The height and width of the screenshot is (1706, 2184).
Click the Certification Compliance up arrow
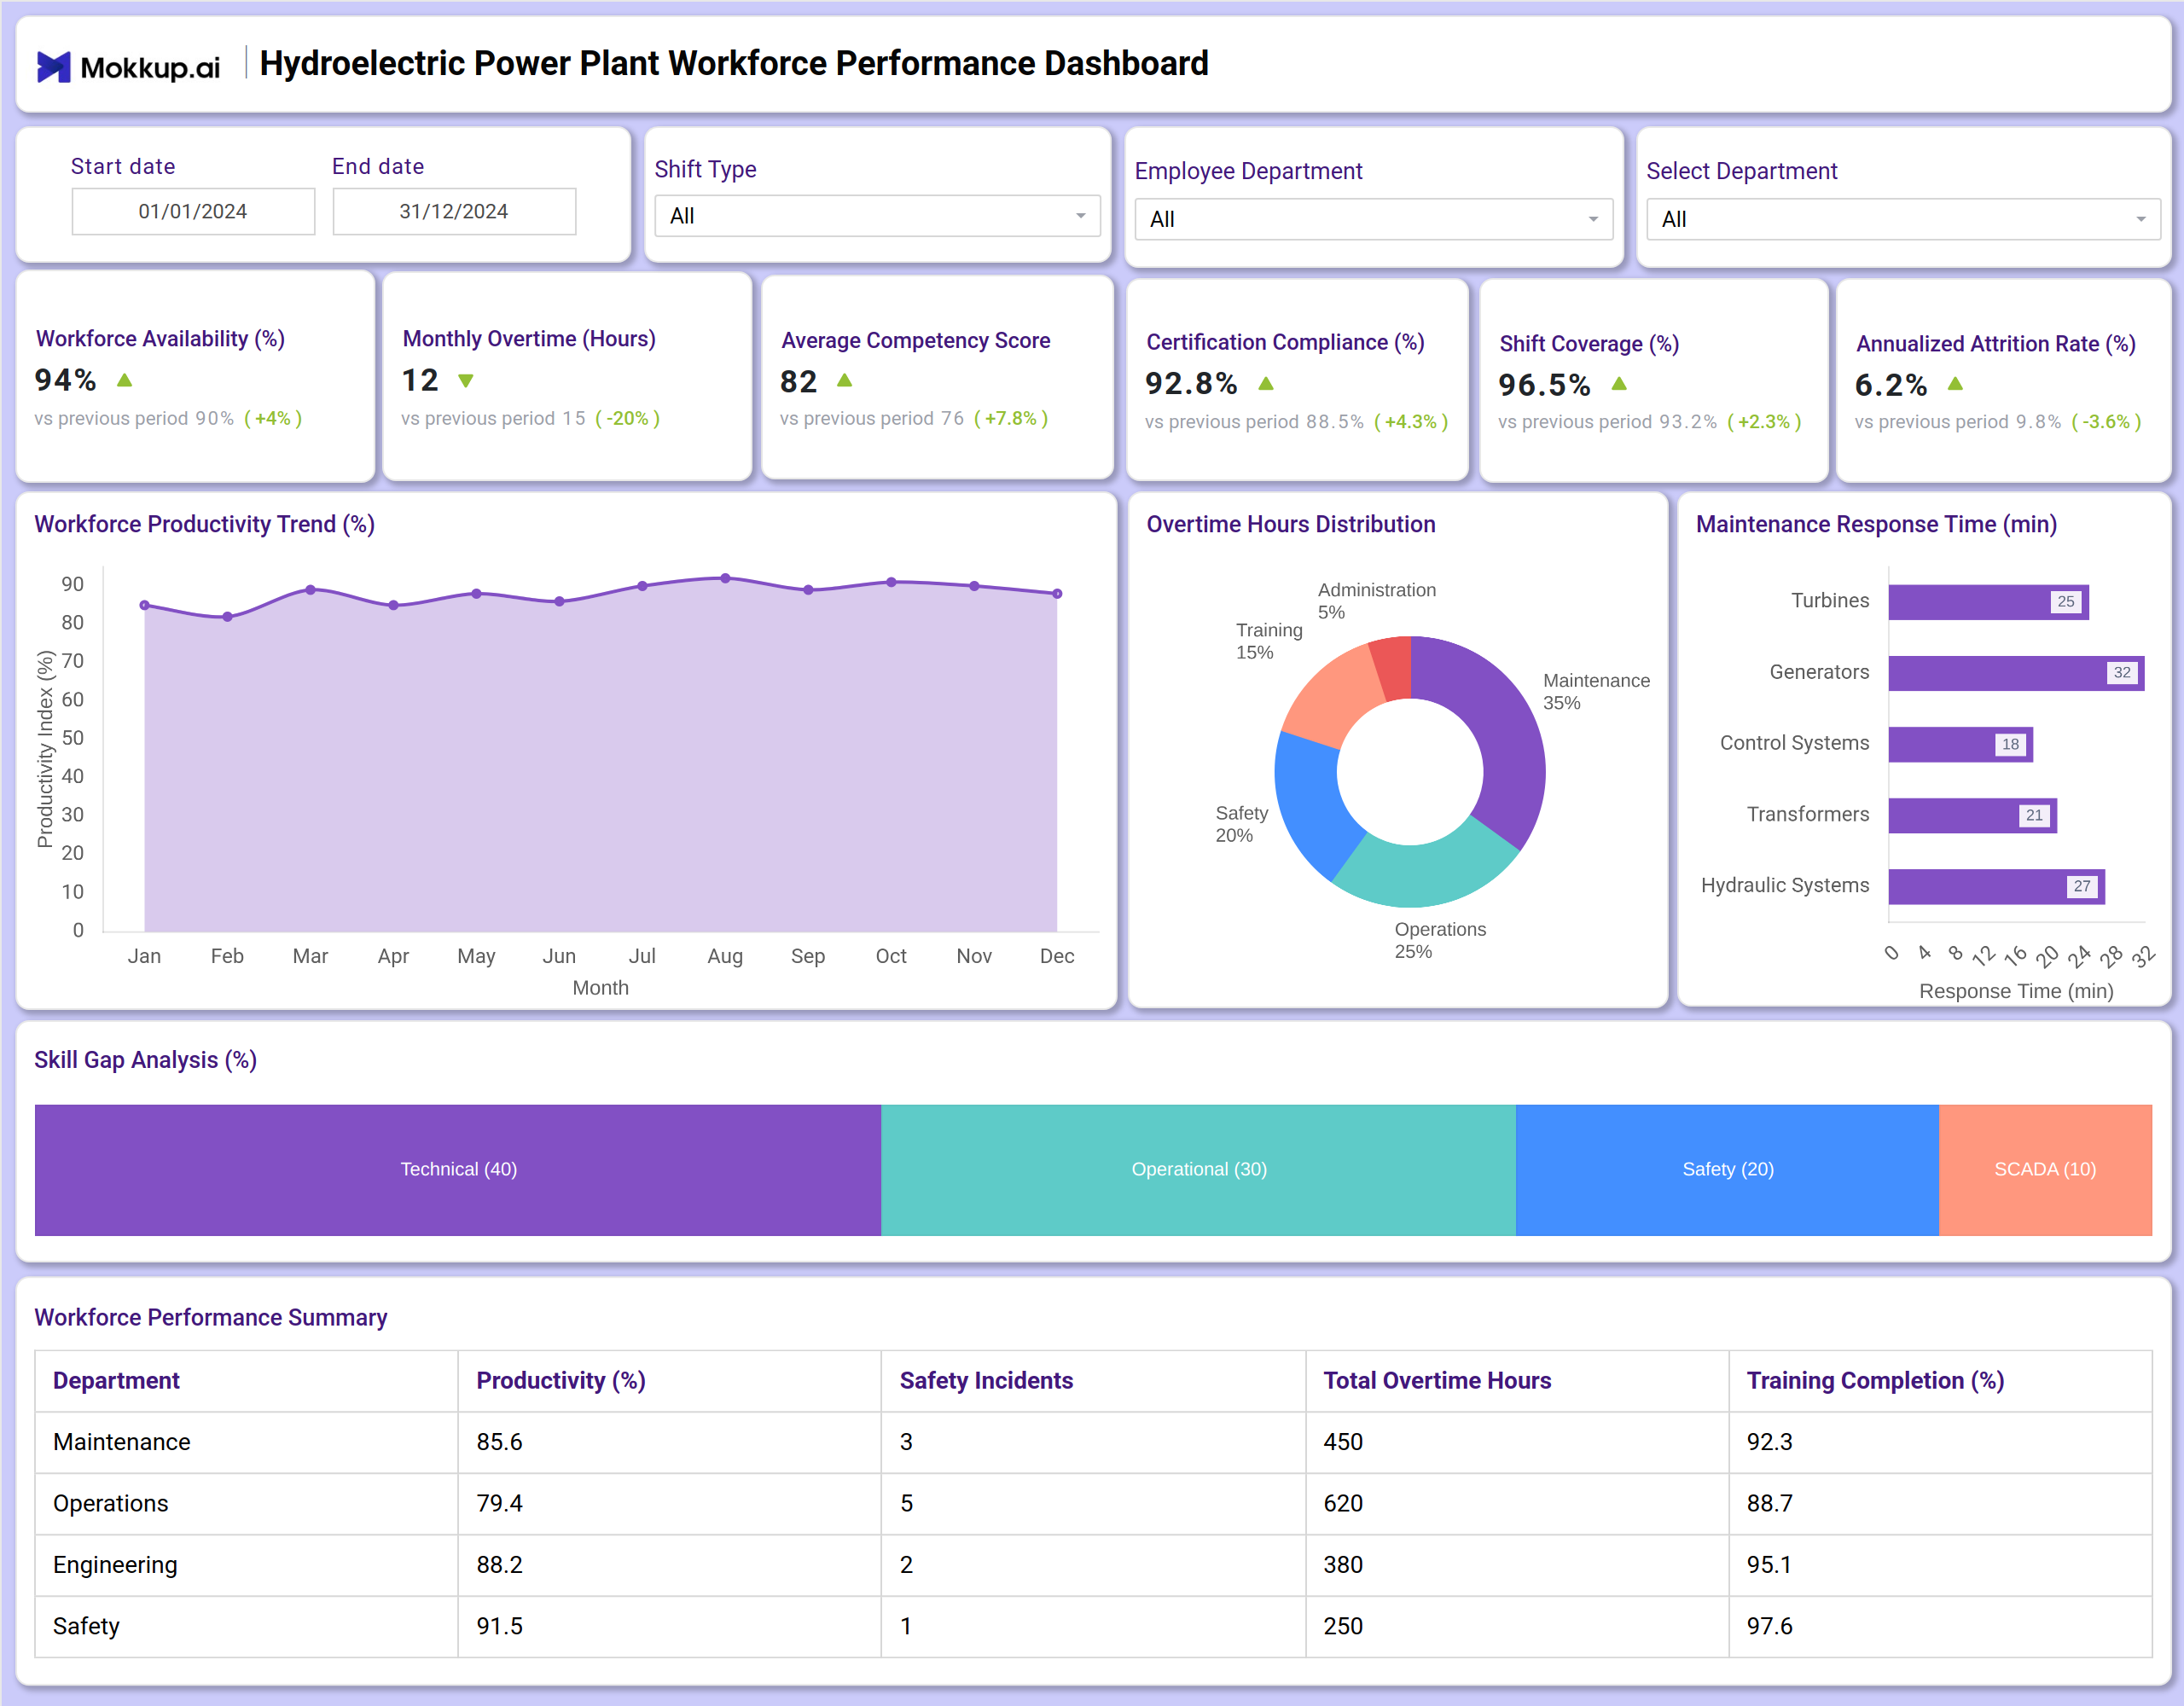coord(1266,383)
